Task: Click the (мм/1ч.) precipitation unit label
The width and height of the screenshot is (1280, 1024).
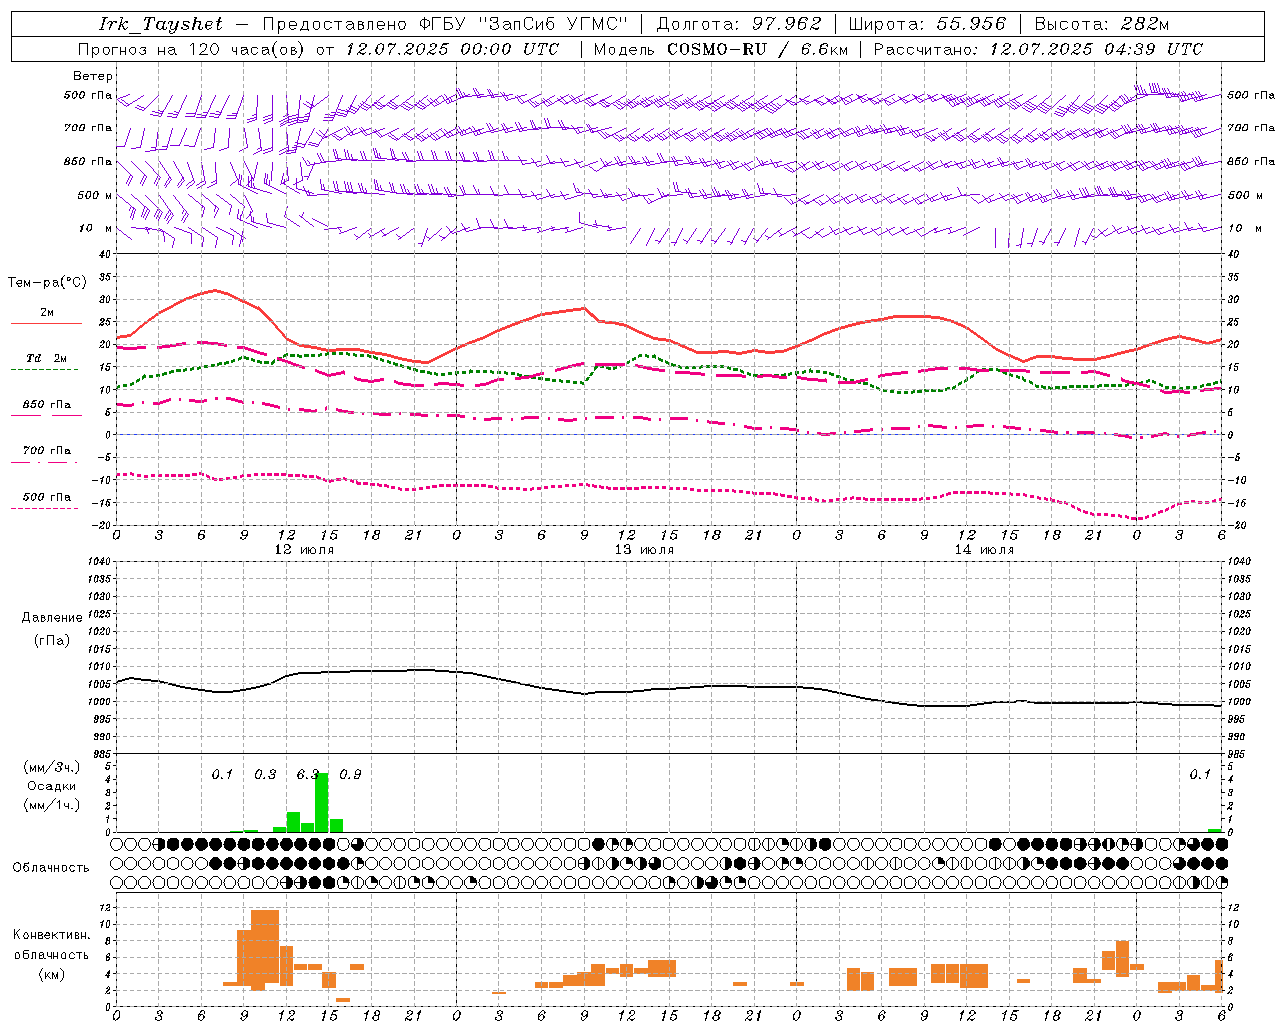Action: click(x=51, y=805)
